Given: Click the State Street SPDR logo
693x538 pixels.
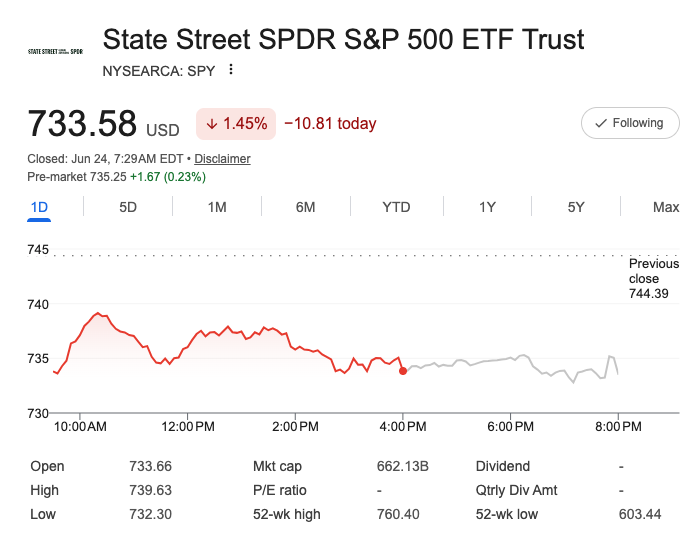Looking at the screenshot, I should (55, 52).
